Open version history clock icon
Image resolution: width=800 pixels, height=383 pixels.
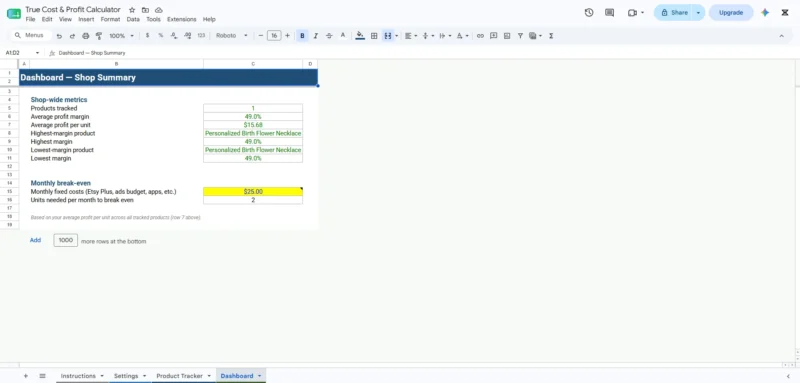[x=589, y=13]
